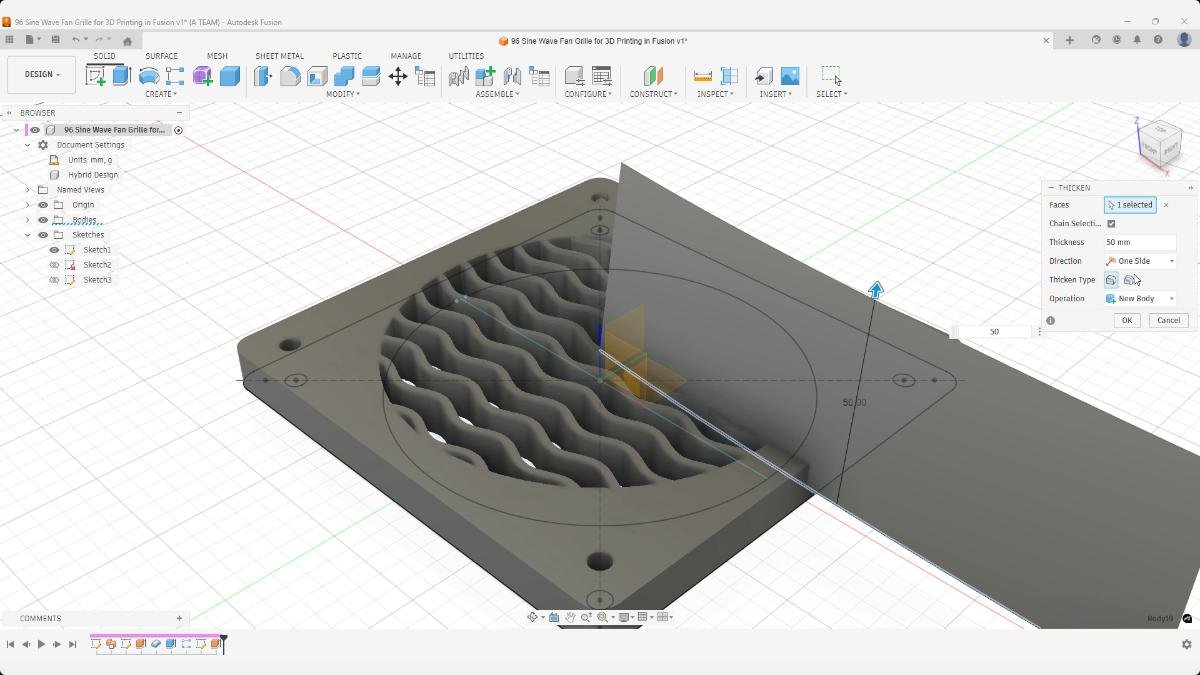The height and width of the screenshot is (675, 1200).
Task: Edit the Thickness value field showing 50 mm
Action: pos(1138,242)
